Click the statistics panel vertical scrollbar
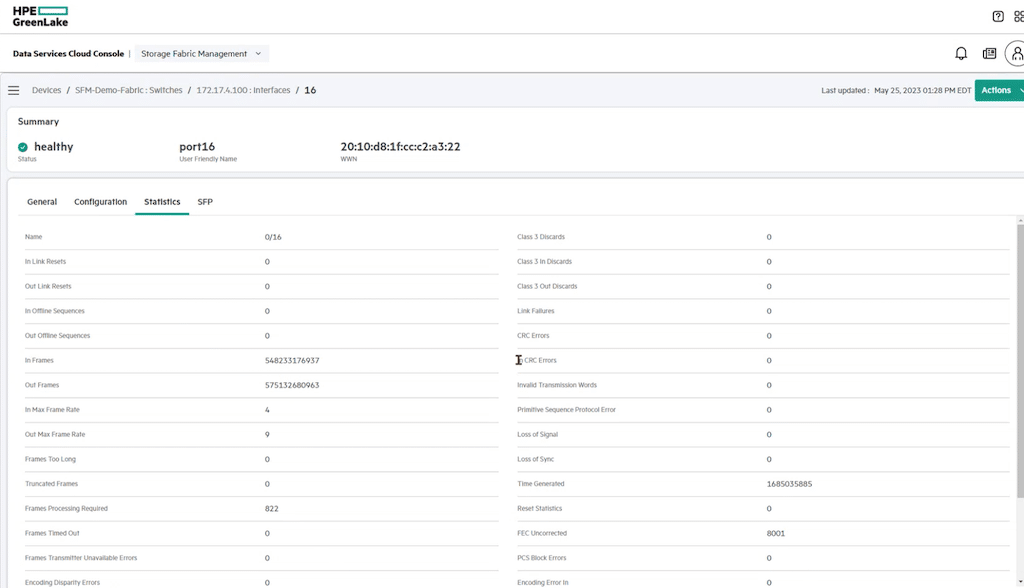Viewport: 1024px width, 588px height. point(1020,359)
